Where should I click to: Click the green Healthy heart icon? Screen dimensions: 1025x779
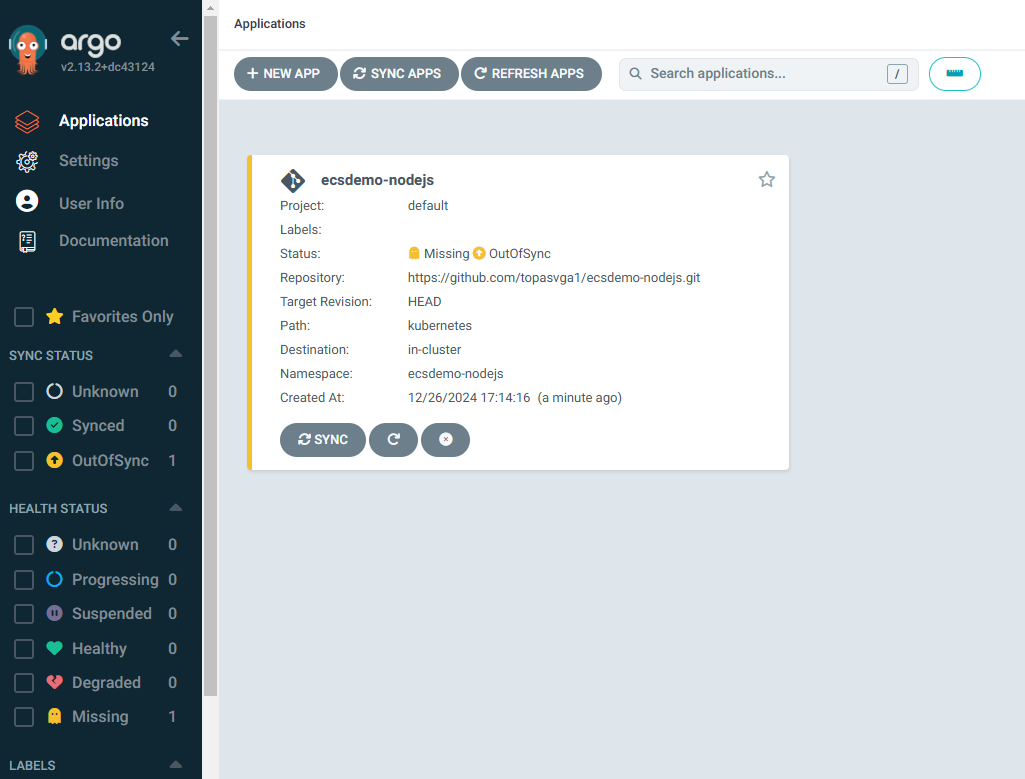(x=55, y=648)
